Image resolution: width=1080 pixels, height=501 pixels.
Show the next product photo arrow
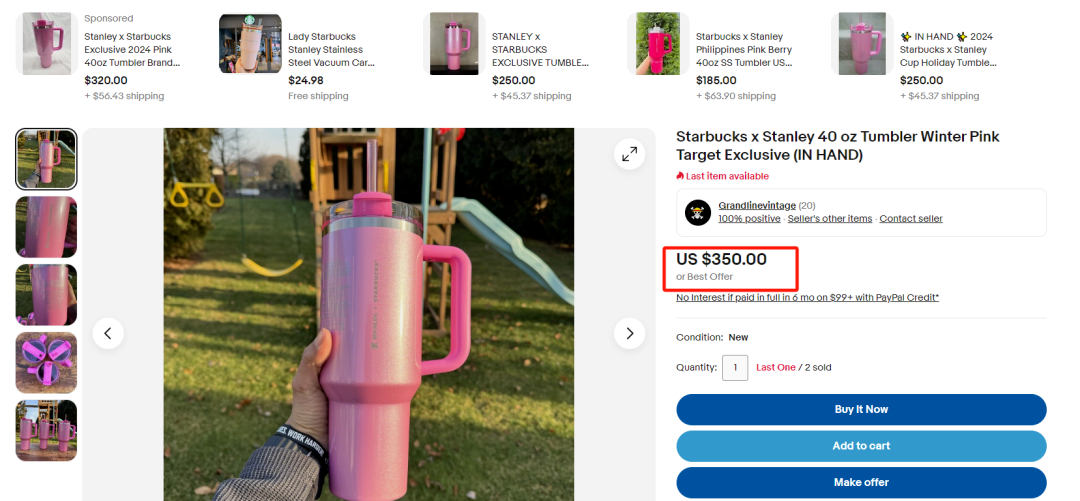630,334
